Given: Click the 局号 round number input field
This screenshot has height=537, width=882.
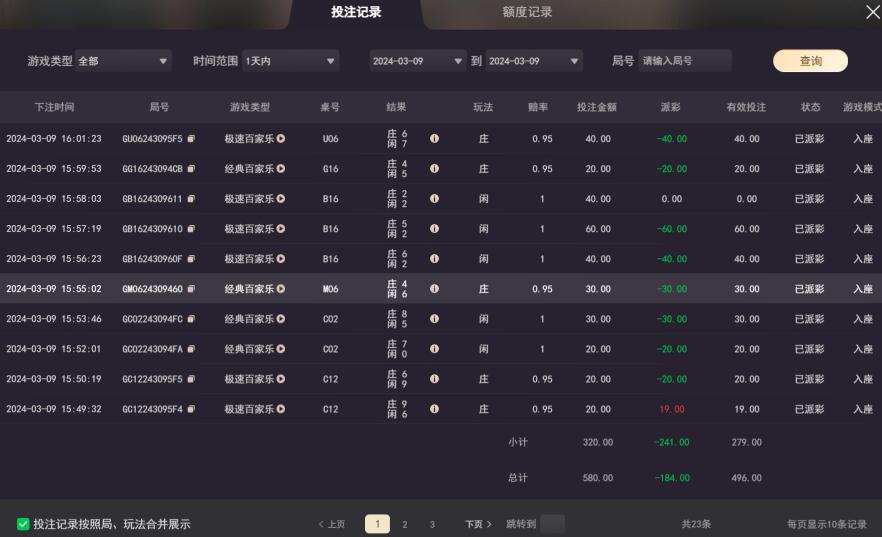Looking at the screenshot, I should pos(685,61).
